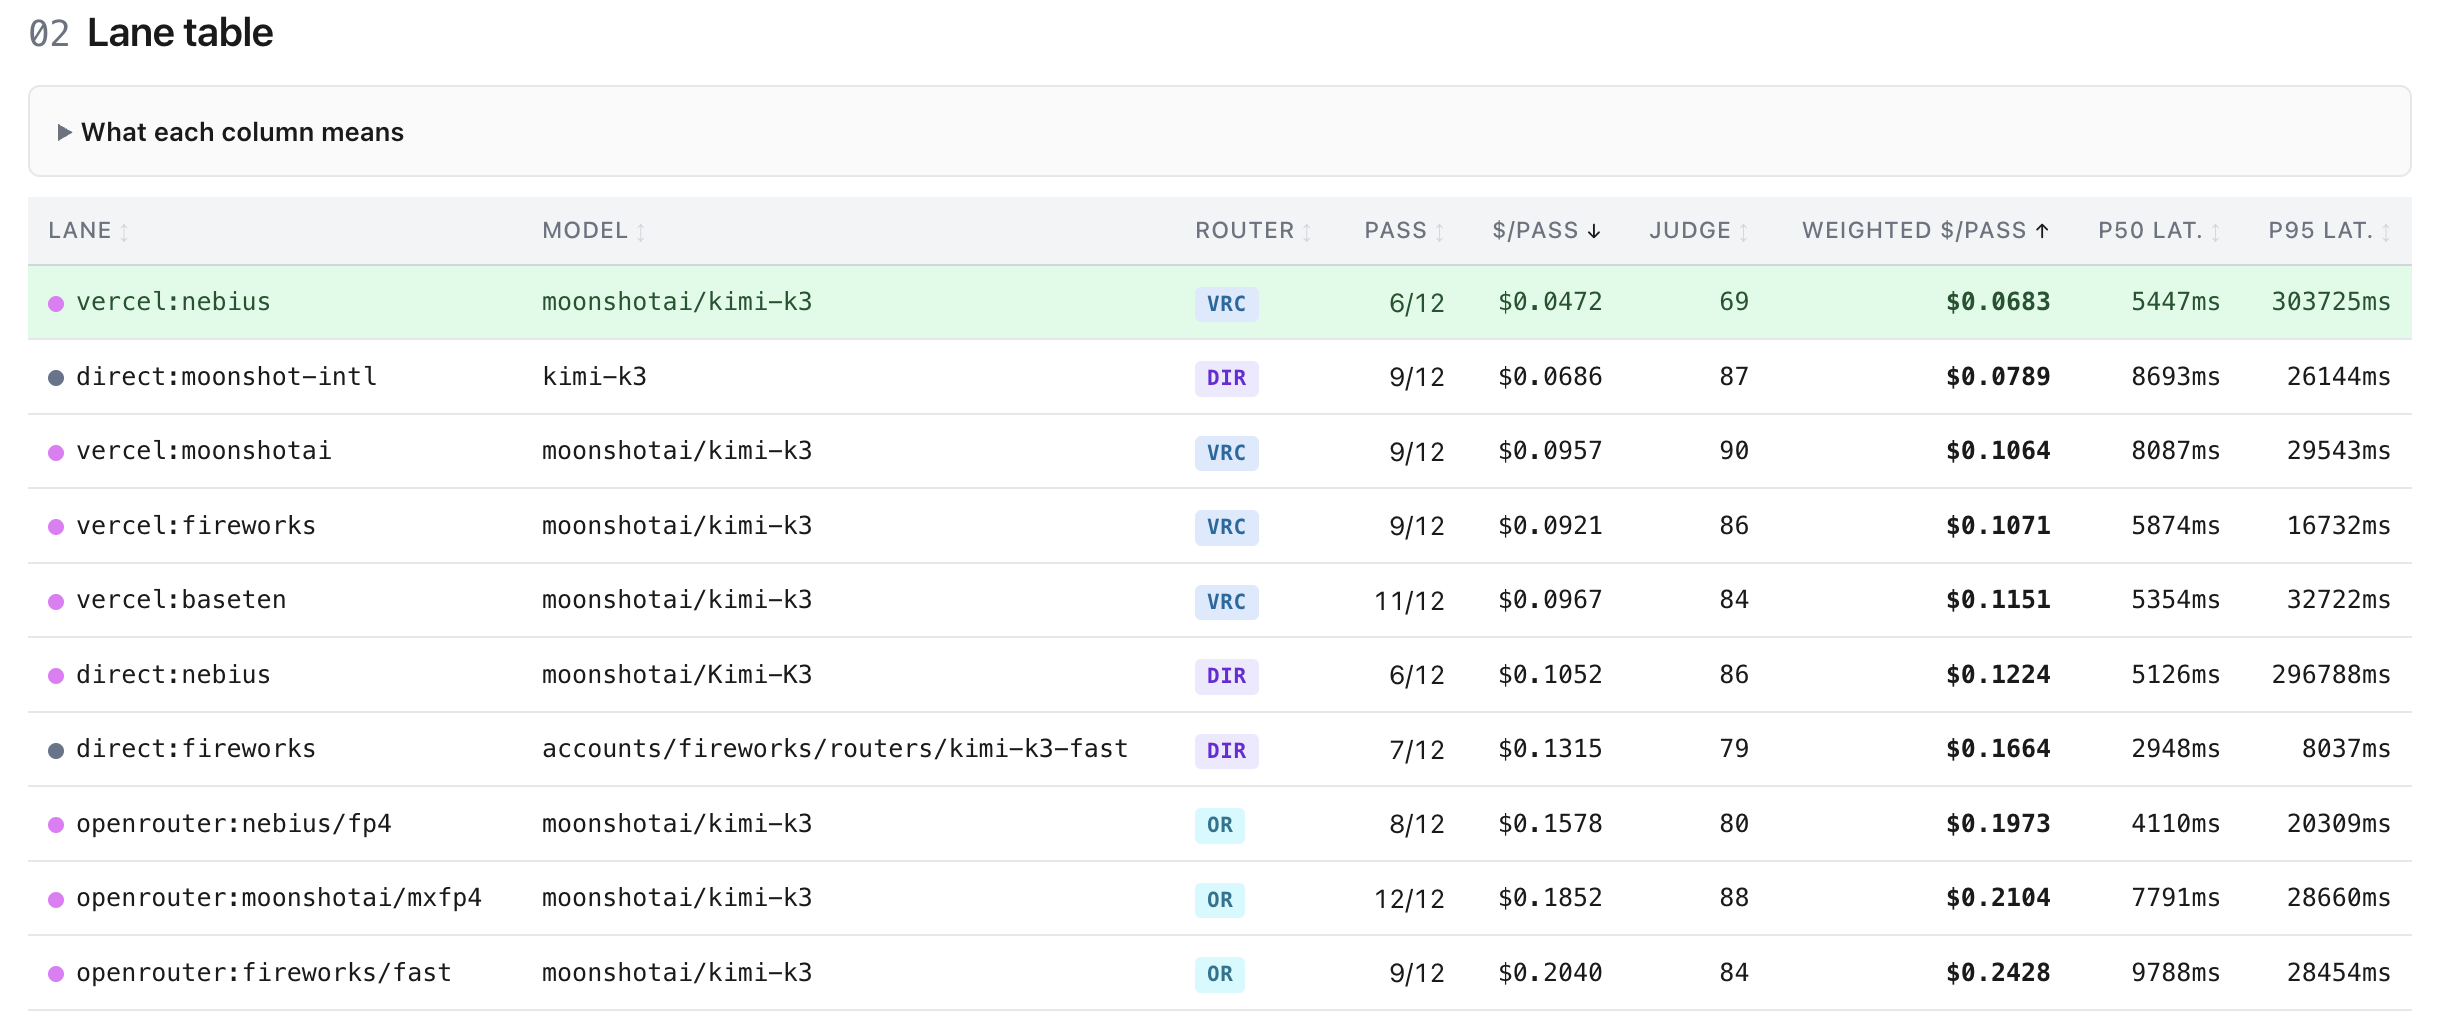Click gray dot beside direct:moonshot-intl
This screenshot has height=1034, width=2438.
56,378
